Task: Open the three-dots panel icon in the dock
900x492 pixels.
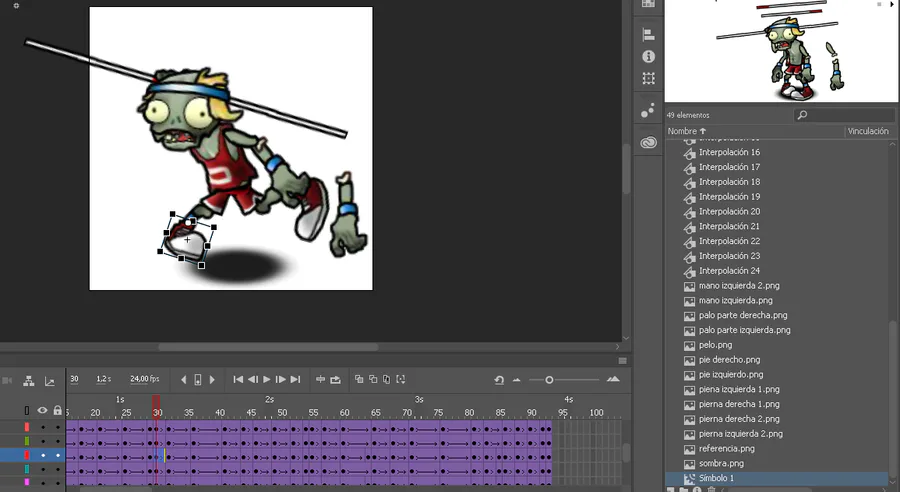Action: point(648,110)
